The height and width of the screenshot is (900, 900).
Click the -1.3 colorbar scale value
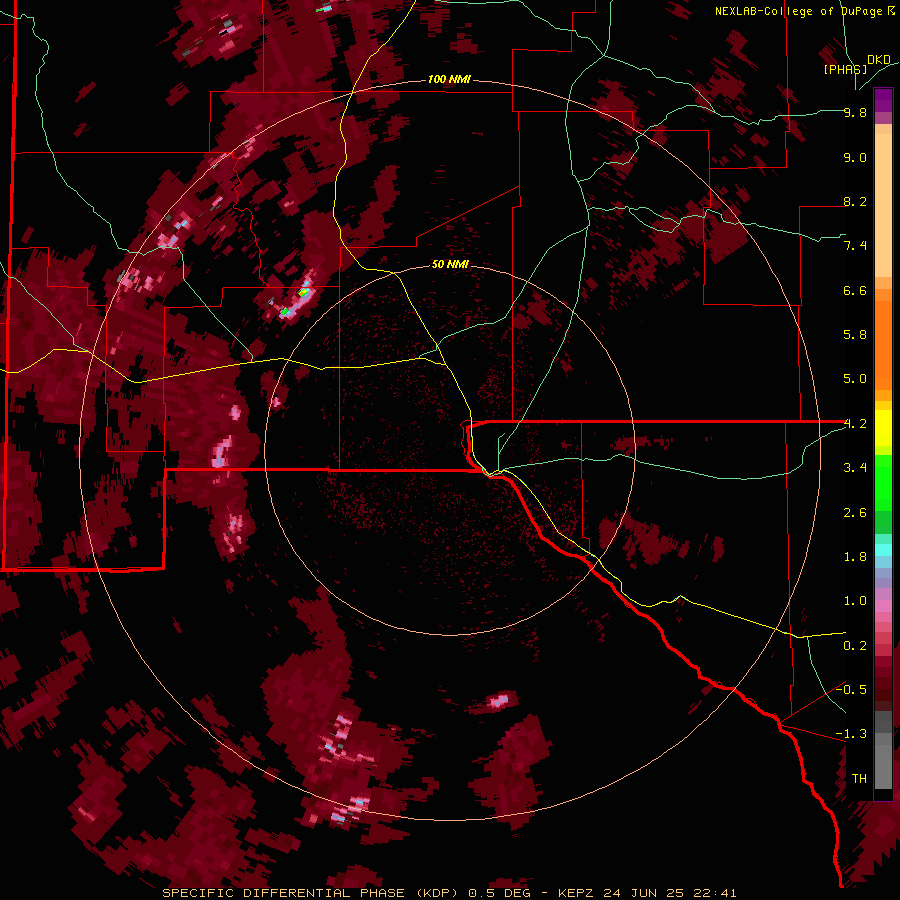851,734
